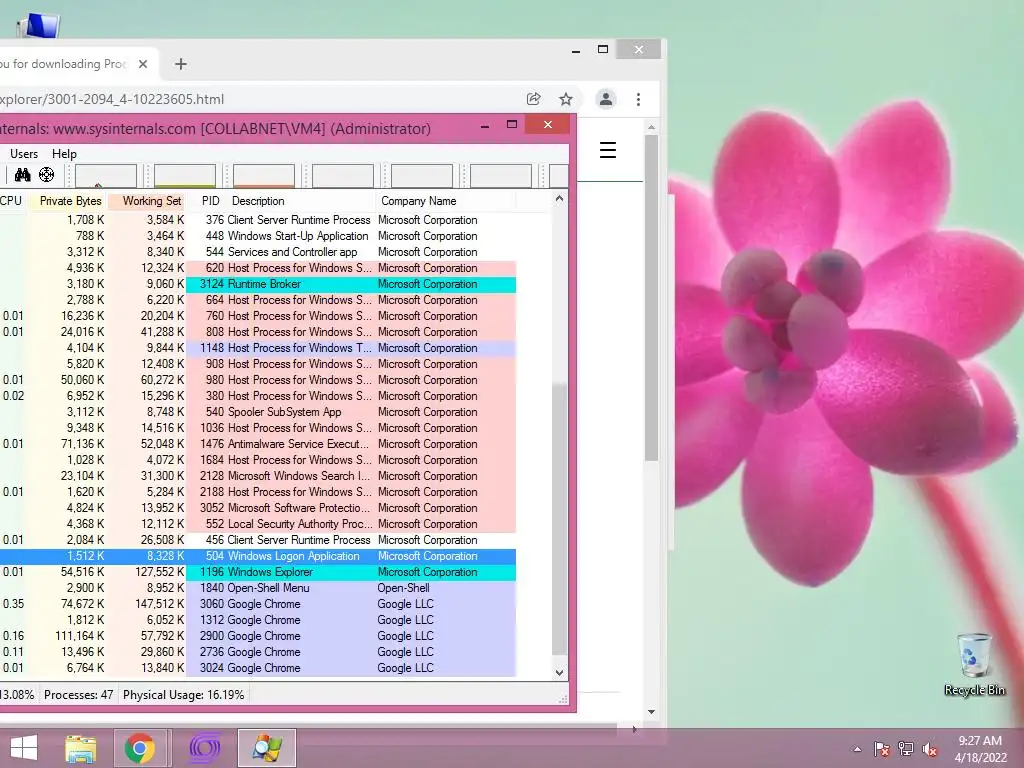Bookmark page with the star icon
Viewport: 1024px width, 768px height.
pos(566,99)
